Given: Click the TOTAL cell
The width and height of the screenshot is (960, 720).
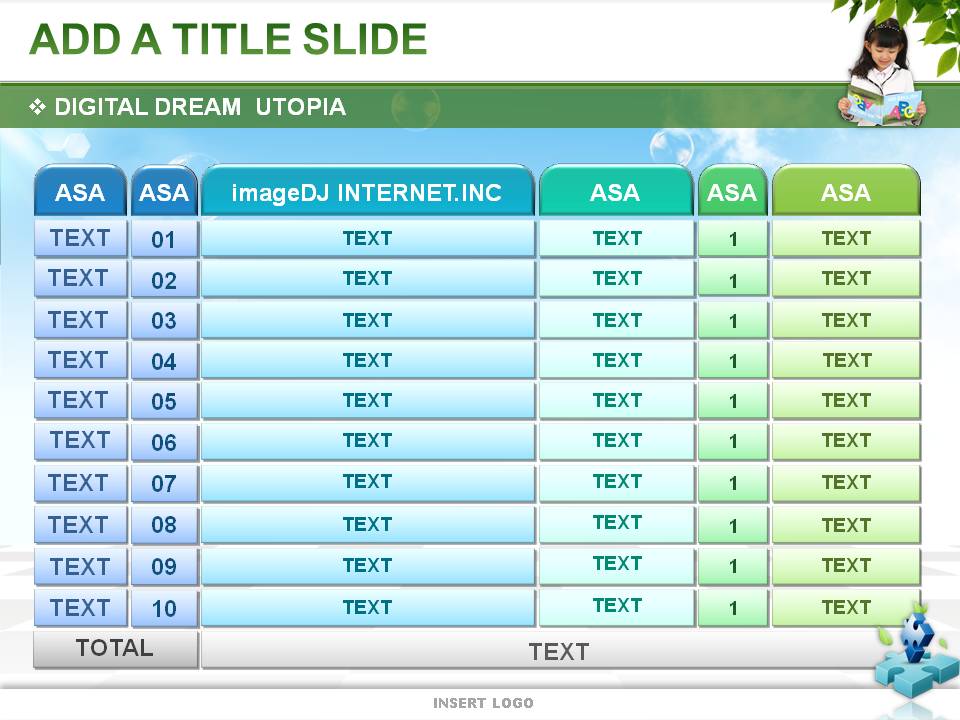Looking at the screenshot, I should point(115,648).
